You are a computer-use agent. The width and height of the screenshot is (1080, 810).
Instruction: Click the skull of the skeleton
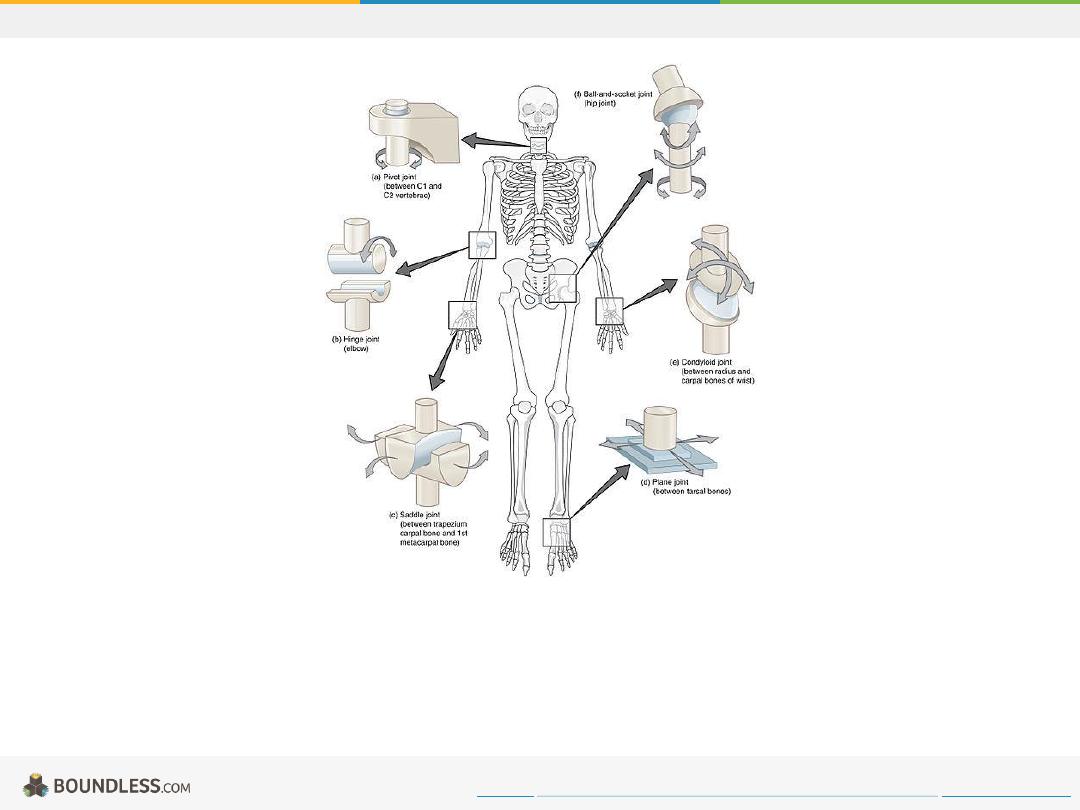pyautogui.click(x=537, y=113)
